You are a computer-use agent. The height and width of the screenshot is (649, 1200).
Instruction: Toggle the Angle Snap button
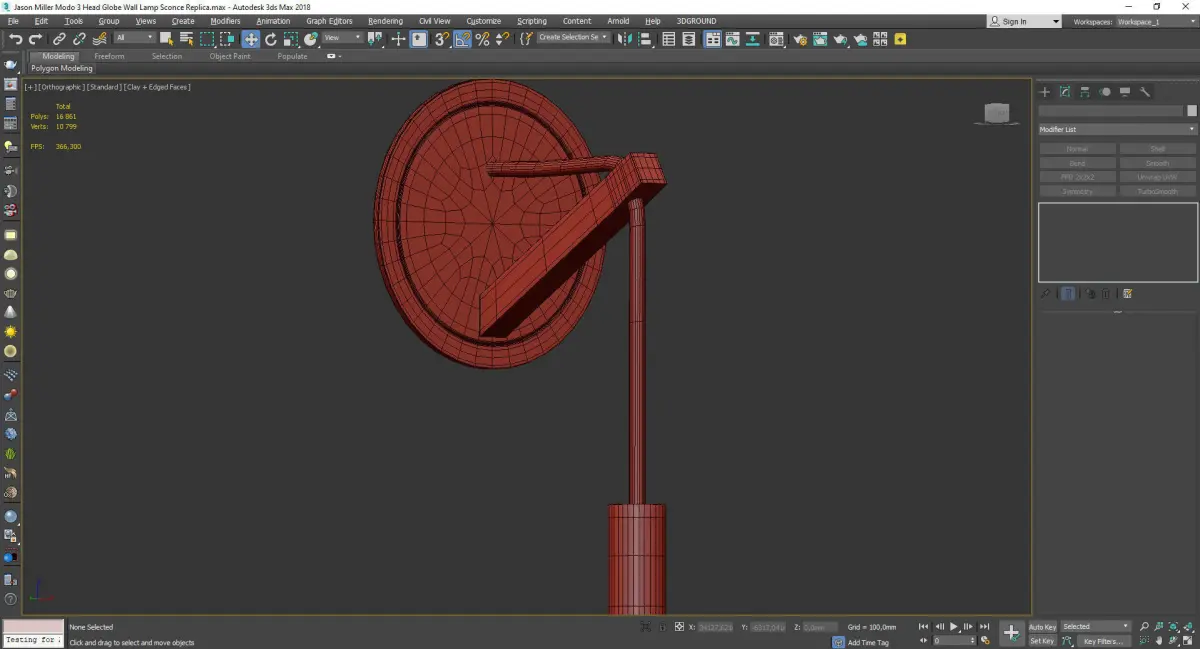click(x=462, y=39)
